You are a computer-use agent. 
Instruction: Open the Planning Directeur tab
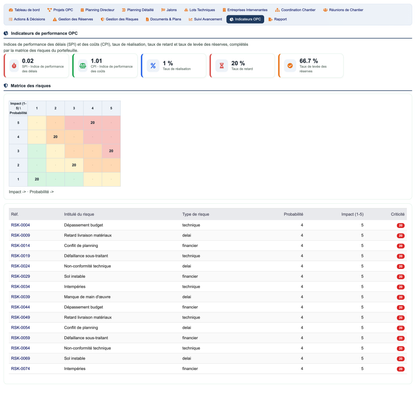(97, 10)
